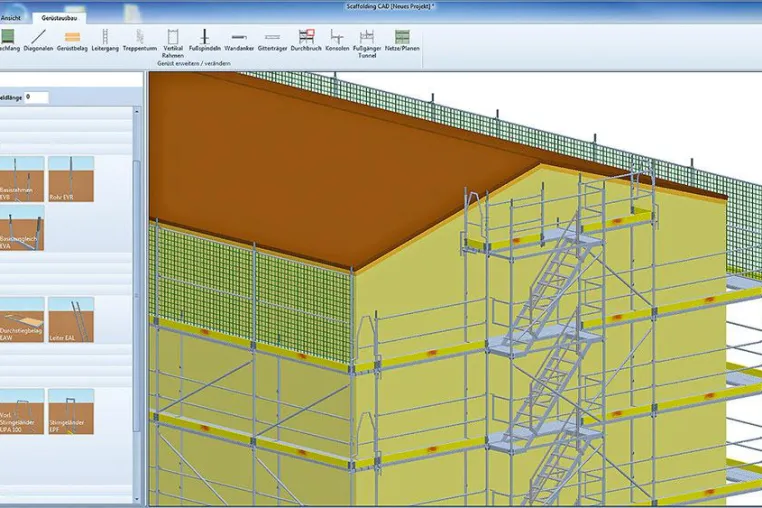
Task: Open the Fußgänger Tunnel tool
Action: coord(367,44)
